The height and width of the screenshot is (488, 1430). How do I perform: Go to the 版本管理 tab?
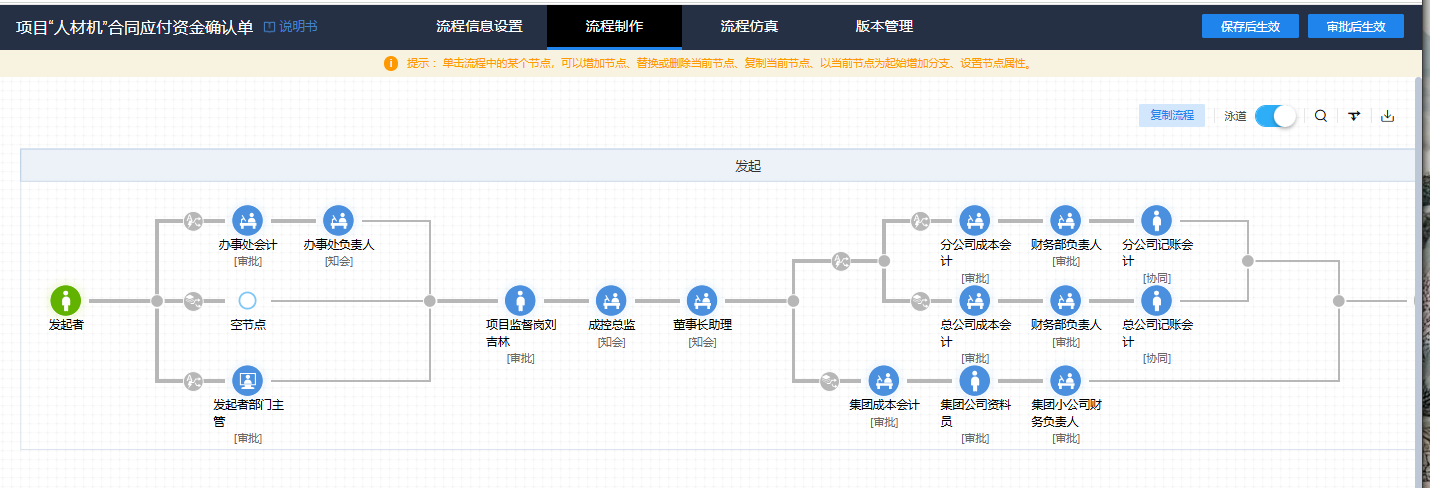click(884, 26)
